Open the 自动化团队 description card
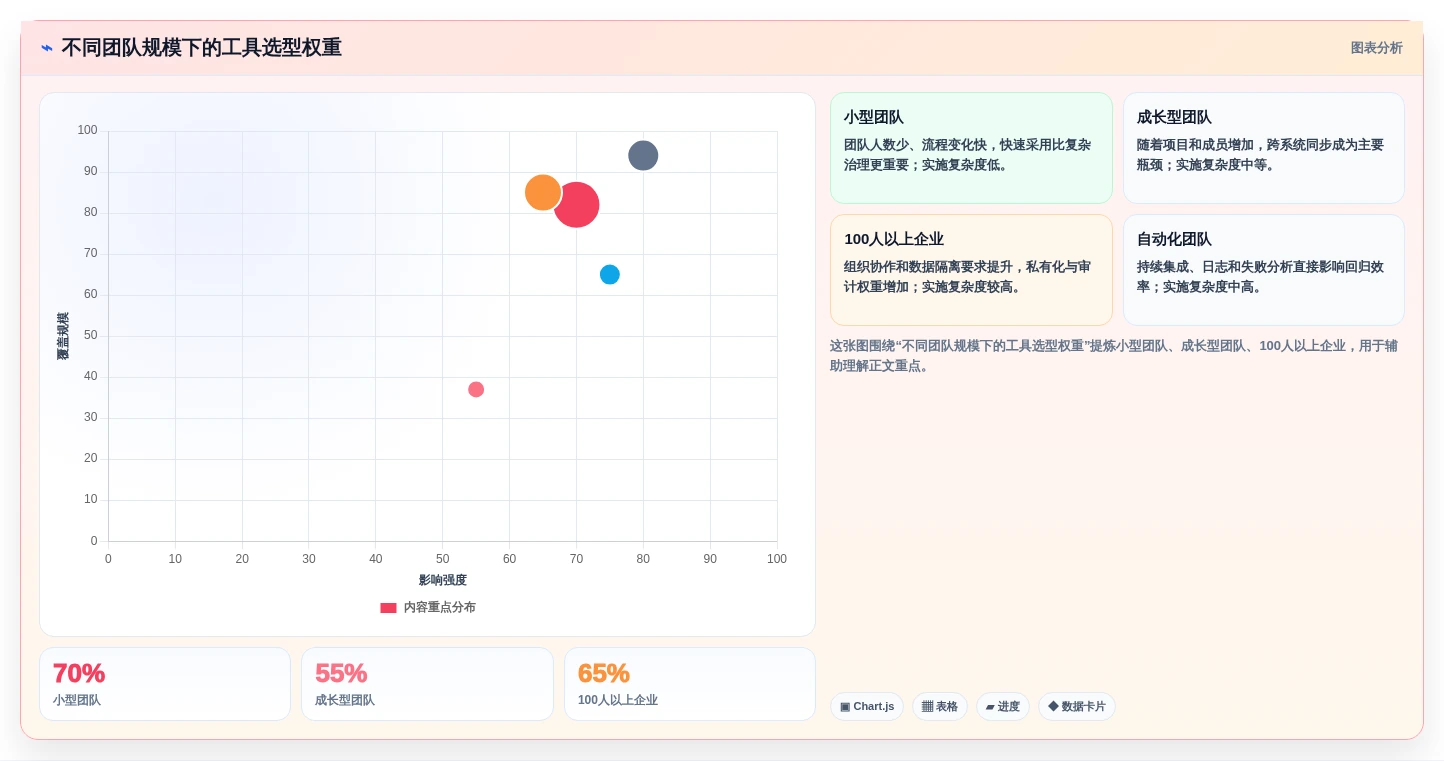Image resolution: width=1444 pixels, height=761 pixels. [x=1264, y=270]
